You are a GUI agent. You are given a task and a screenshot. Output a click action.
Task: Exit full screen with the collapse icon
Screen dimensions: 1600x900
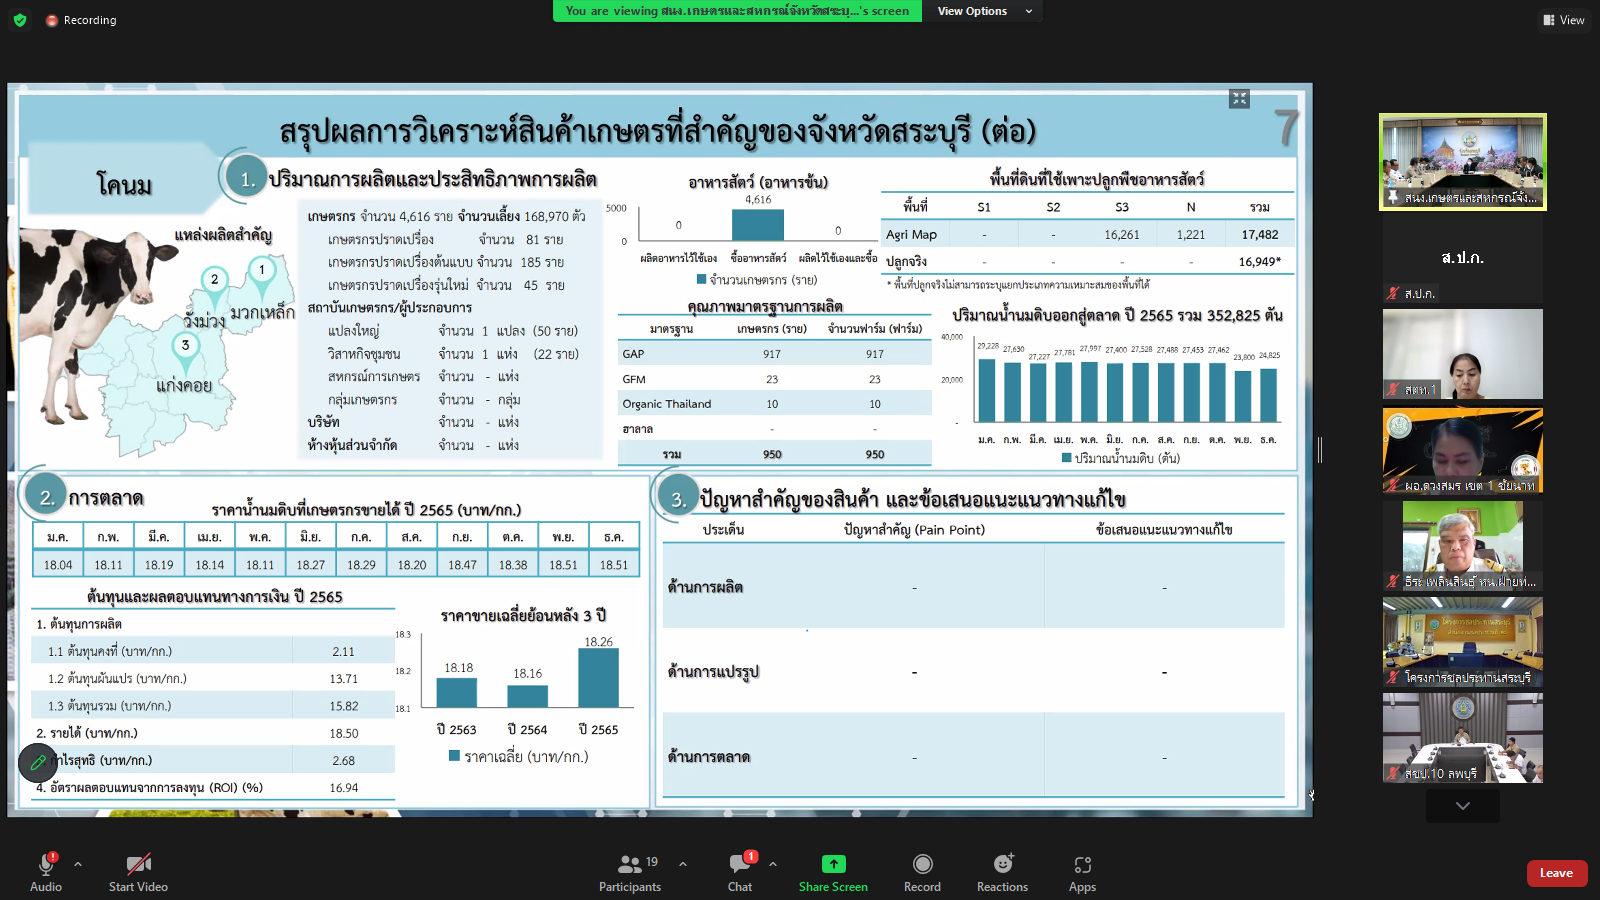click(1240, 98)
